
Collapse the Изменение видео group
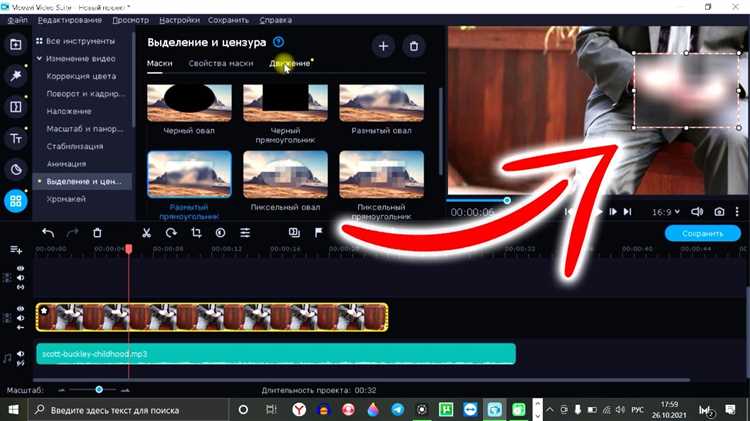[x=39, y=58]
